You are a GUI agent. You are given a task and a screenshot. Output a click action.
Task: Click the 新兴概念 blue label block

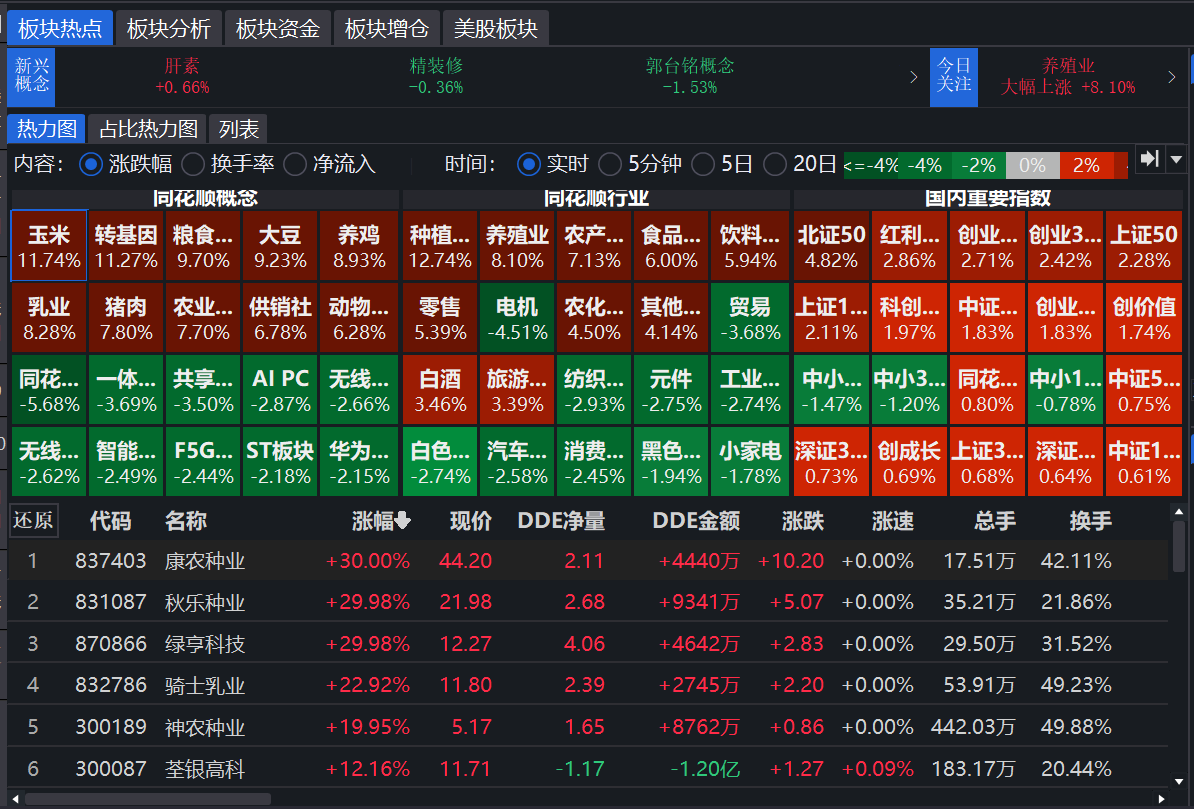pos(32,76)
